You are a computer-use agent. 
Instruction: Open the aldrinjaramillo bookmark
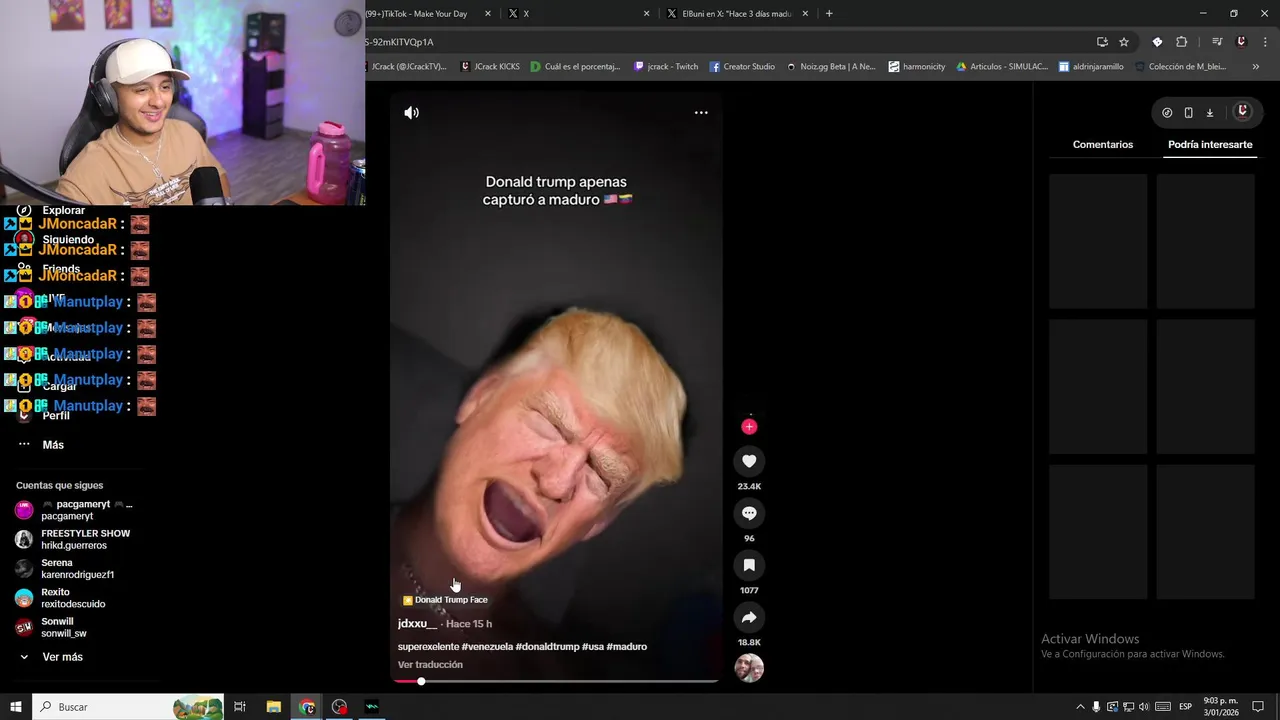tap(1091, 67)
